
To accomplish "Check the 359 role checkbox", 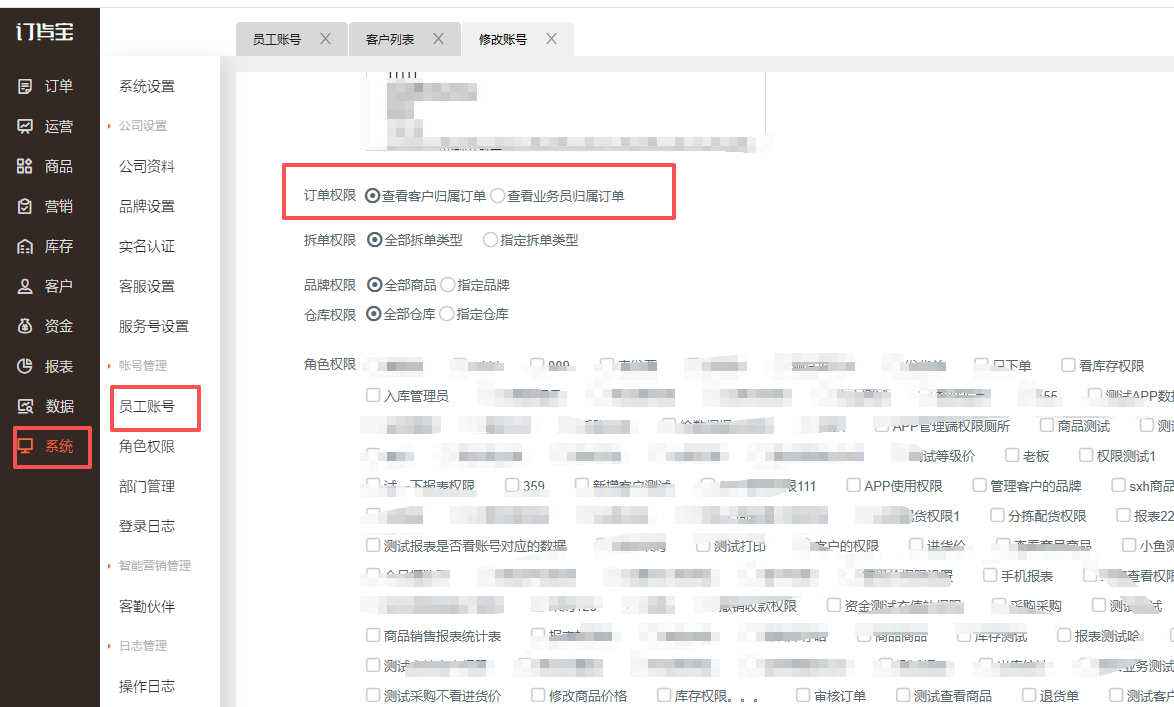I will [x=512, y=485].
